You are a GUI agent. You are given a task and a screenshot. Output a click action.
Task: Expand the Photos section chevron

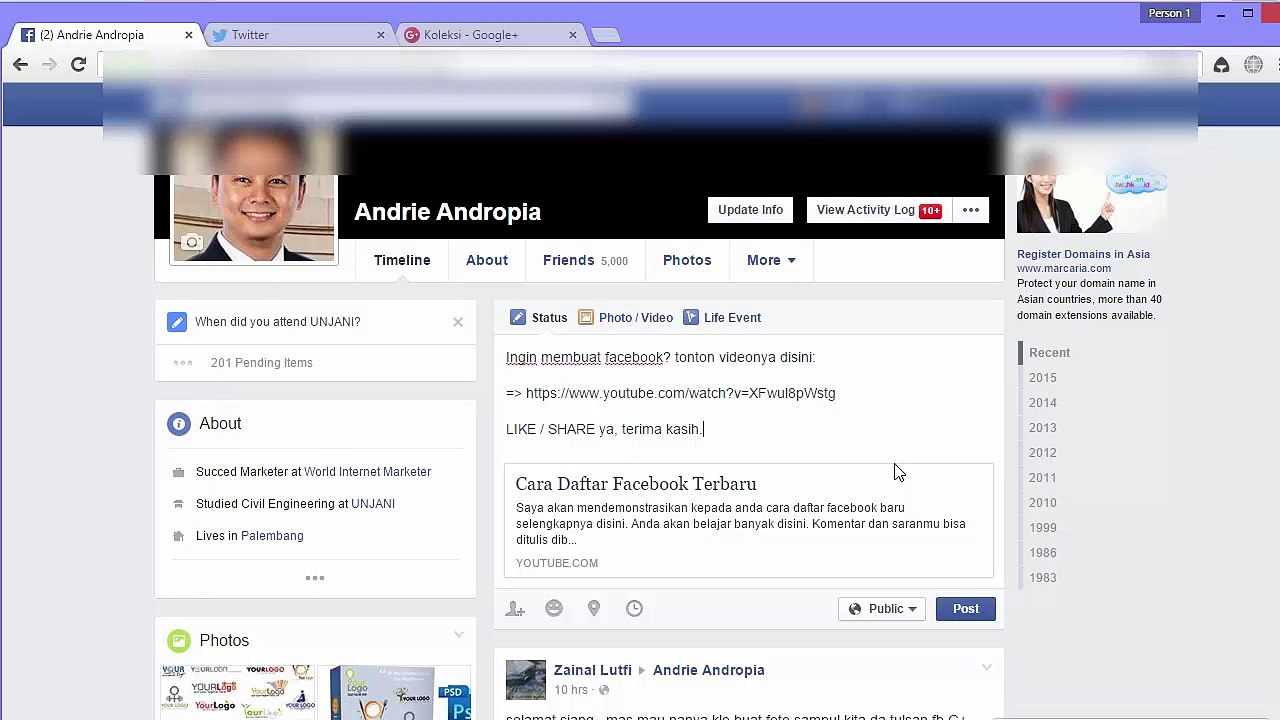tap(459, 635)
